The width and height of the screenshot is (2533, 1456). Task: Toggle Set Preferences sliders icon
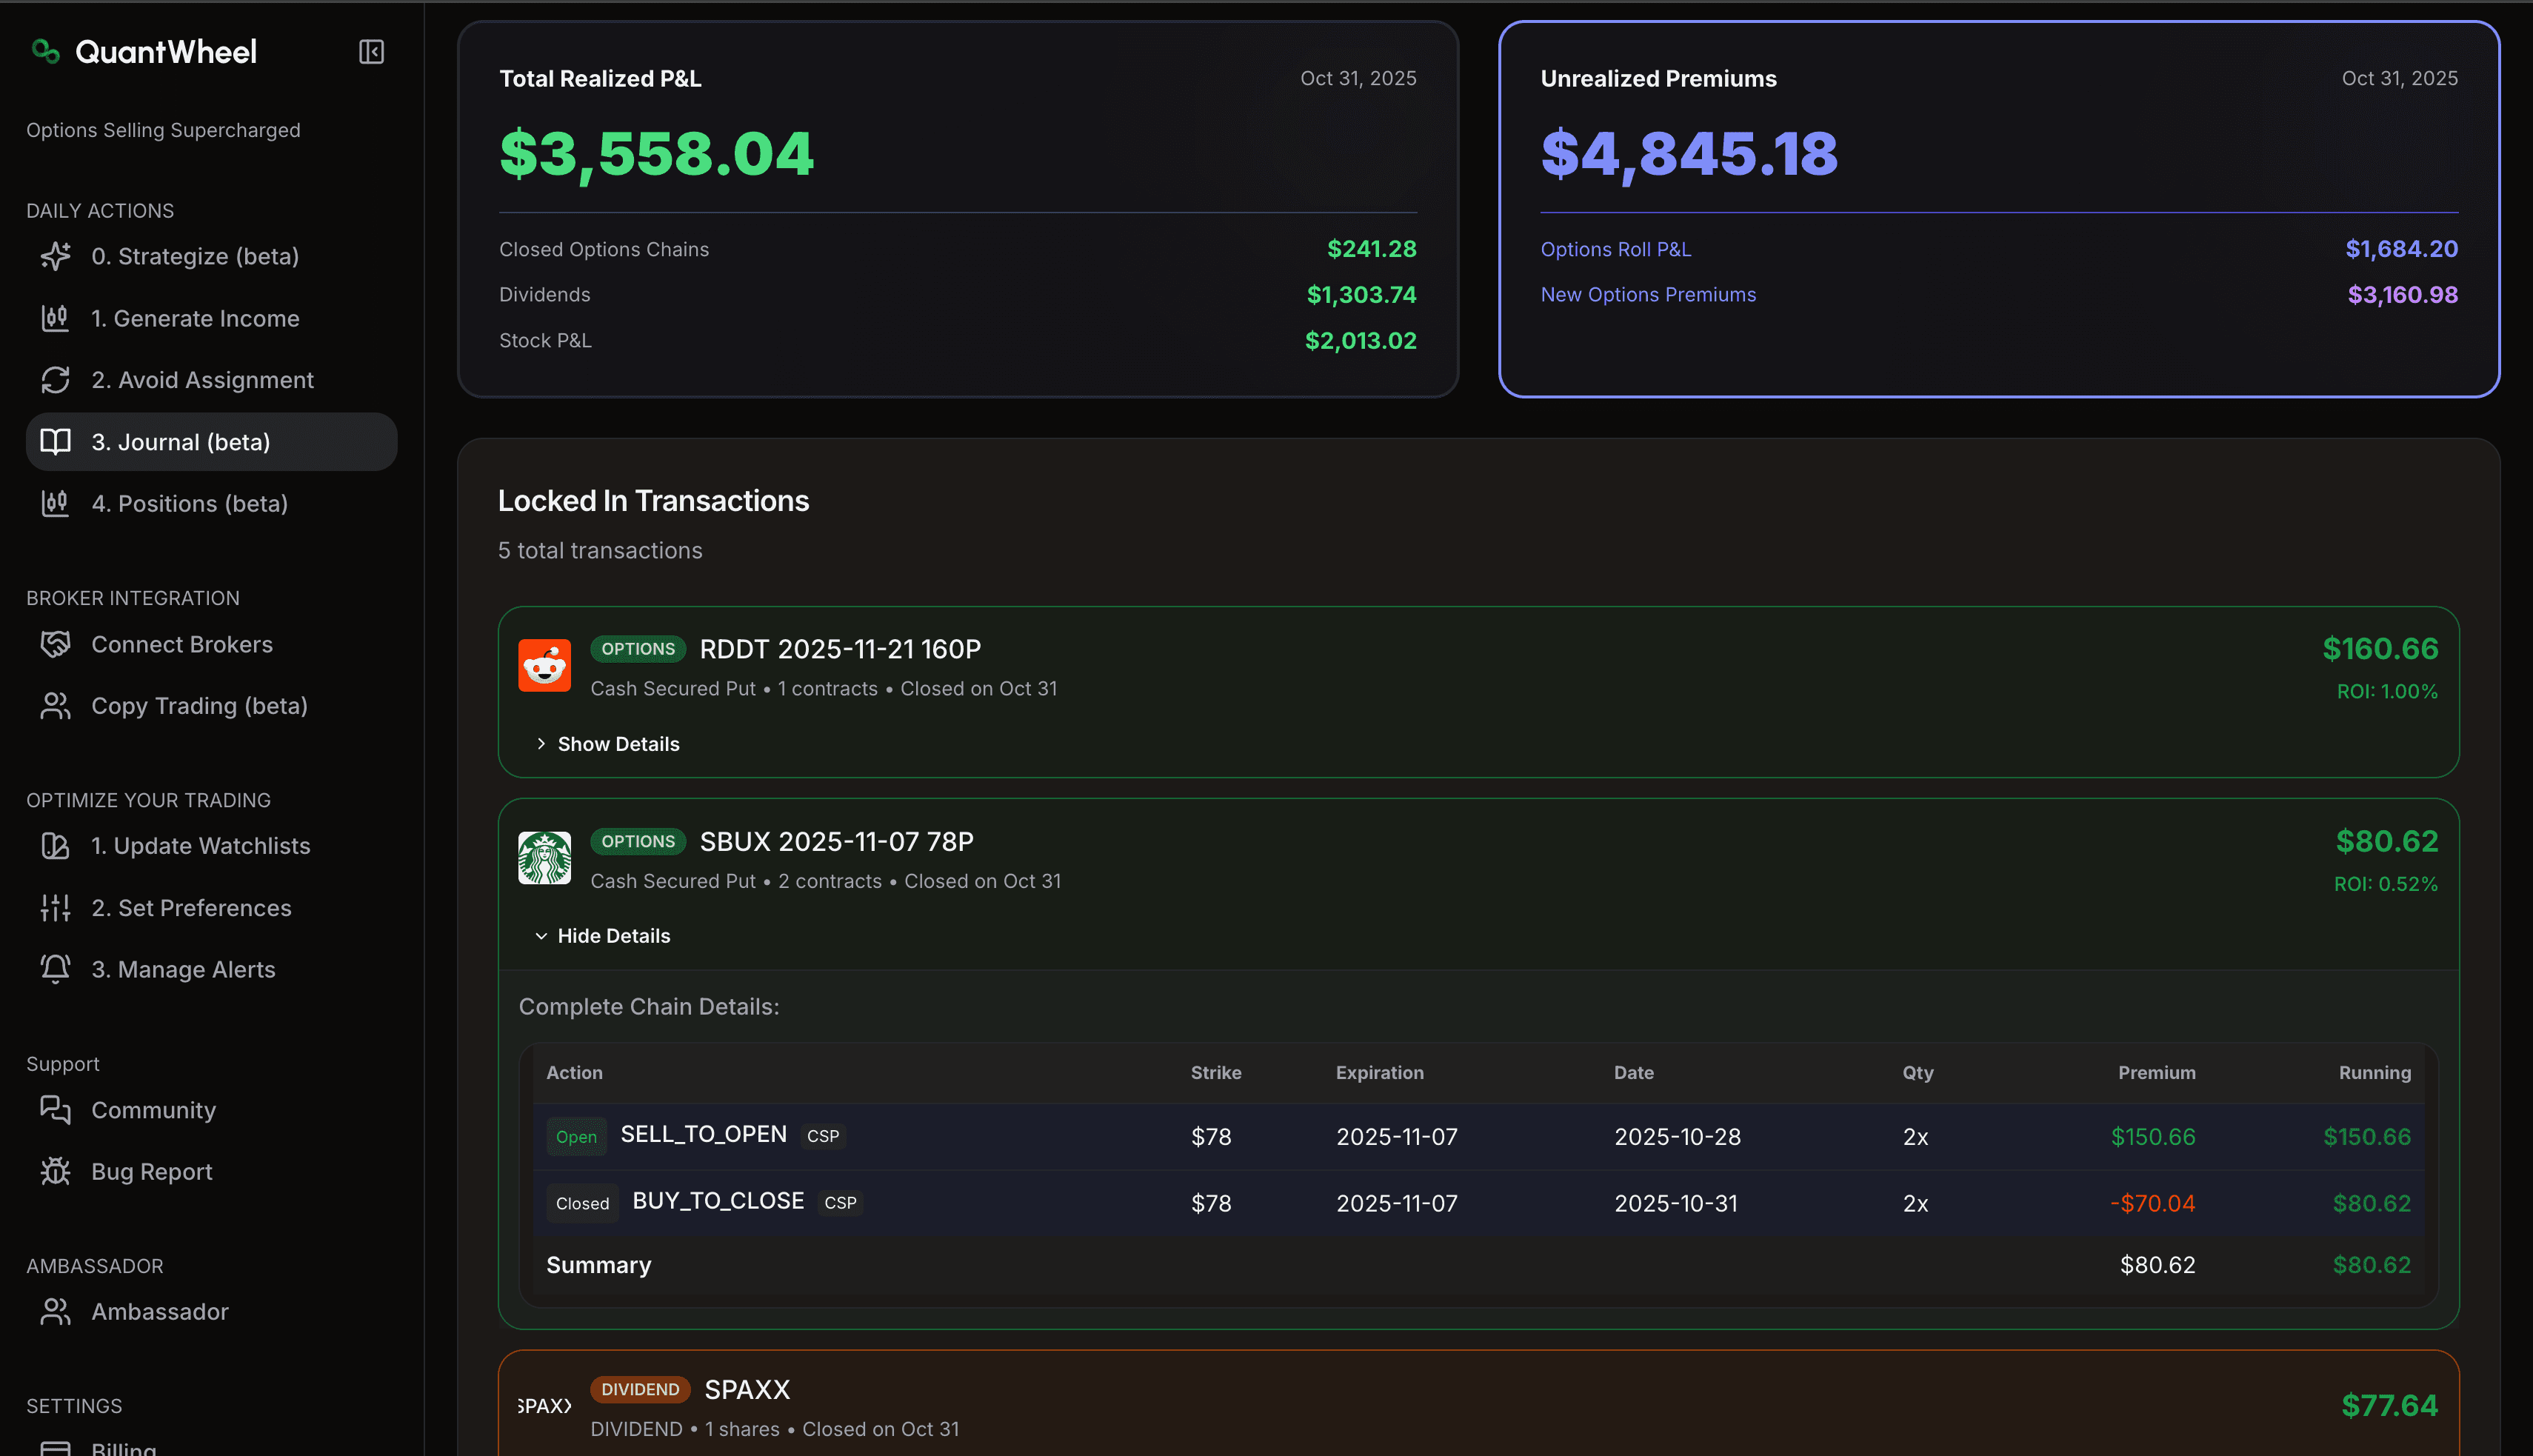[x=55, y=907]
